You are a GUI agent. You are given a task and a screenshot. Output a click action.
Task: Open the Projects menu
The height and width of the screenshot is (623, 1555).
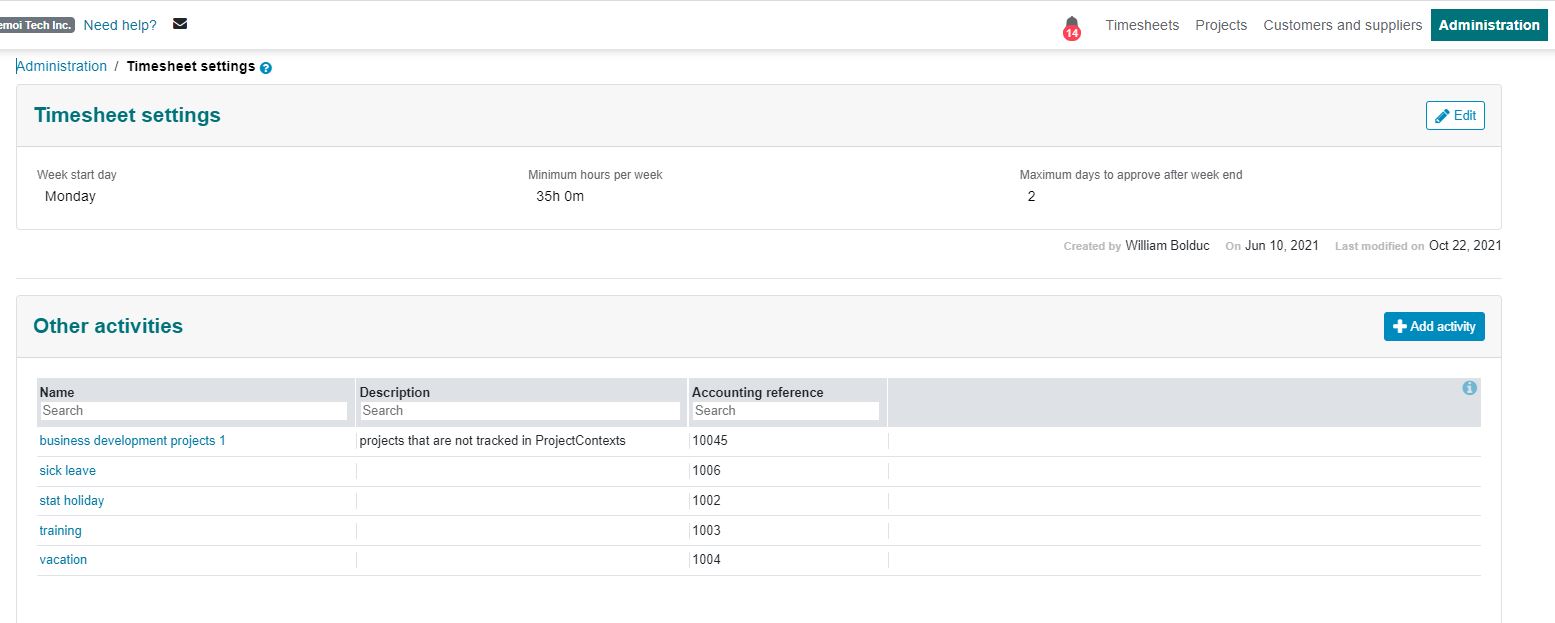1221,25
